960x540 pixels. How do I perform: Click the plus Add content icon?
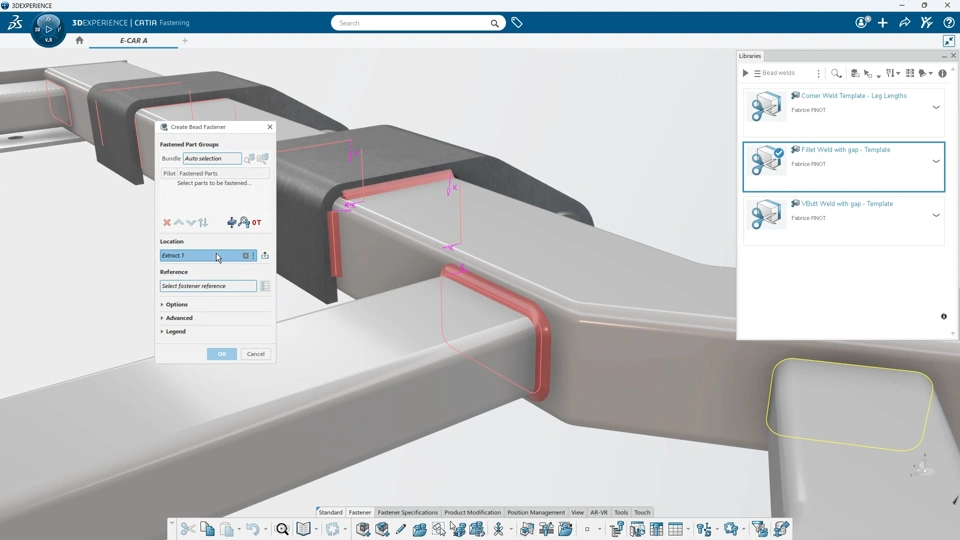click(x=883, y=23)
